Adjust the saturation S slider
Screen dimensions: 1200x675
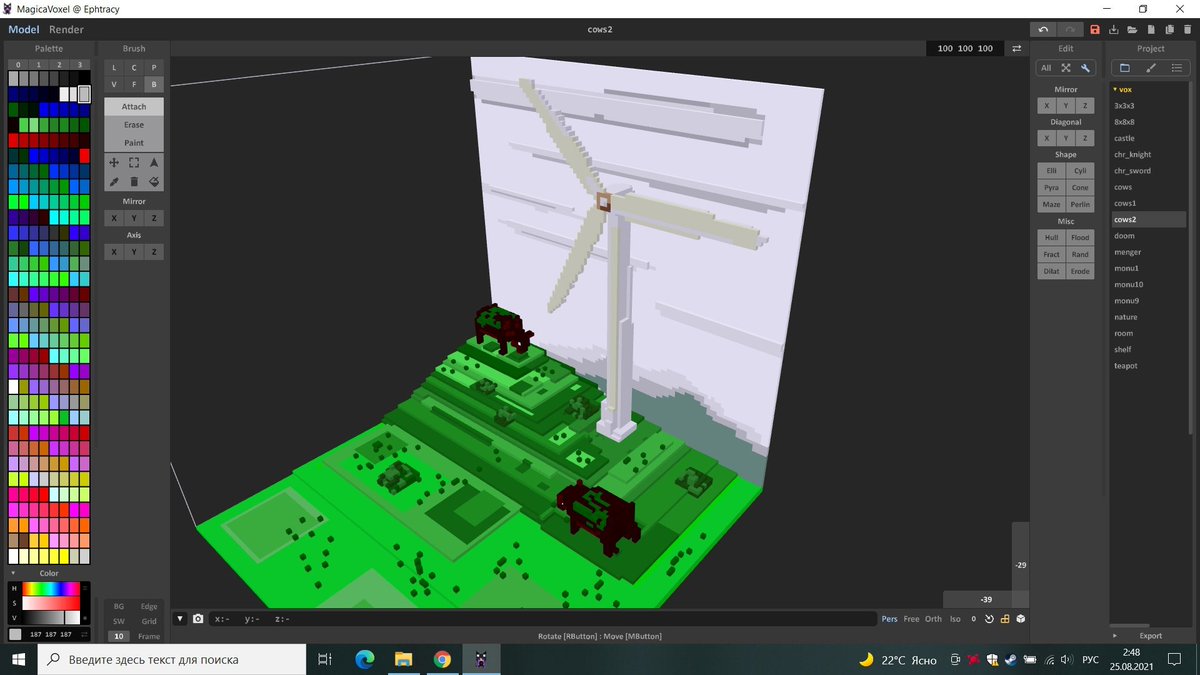[x=50, y=603]
